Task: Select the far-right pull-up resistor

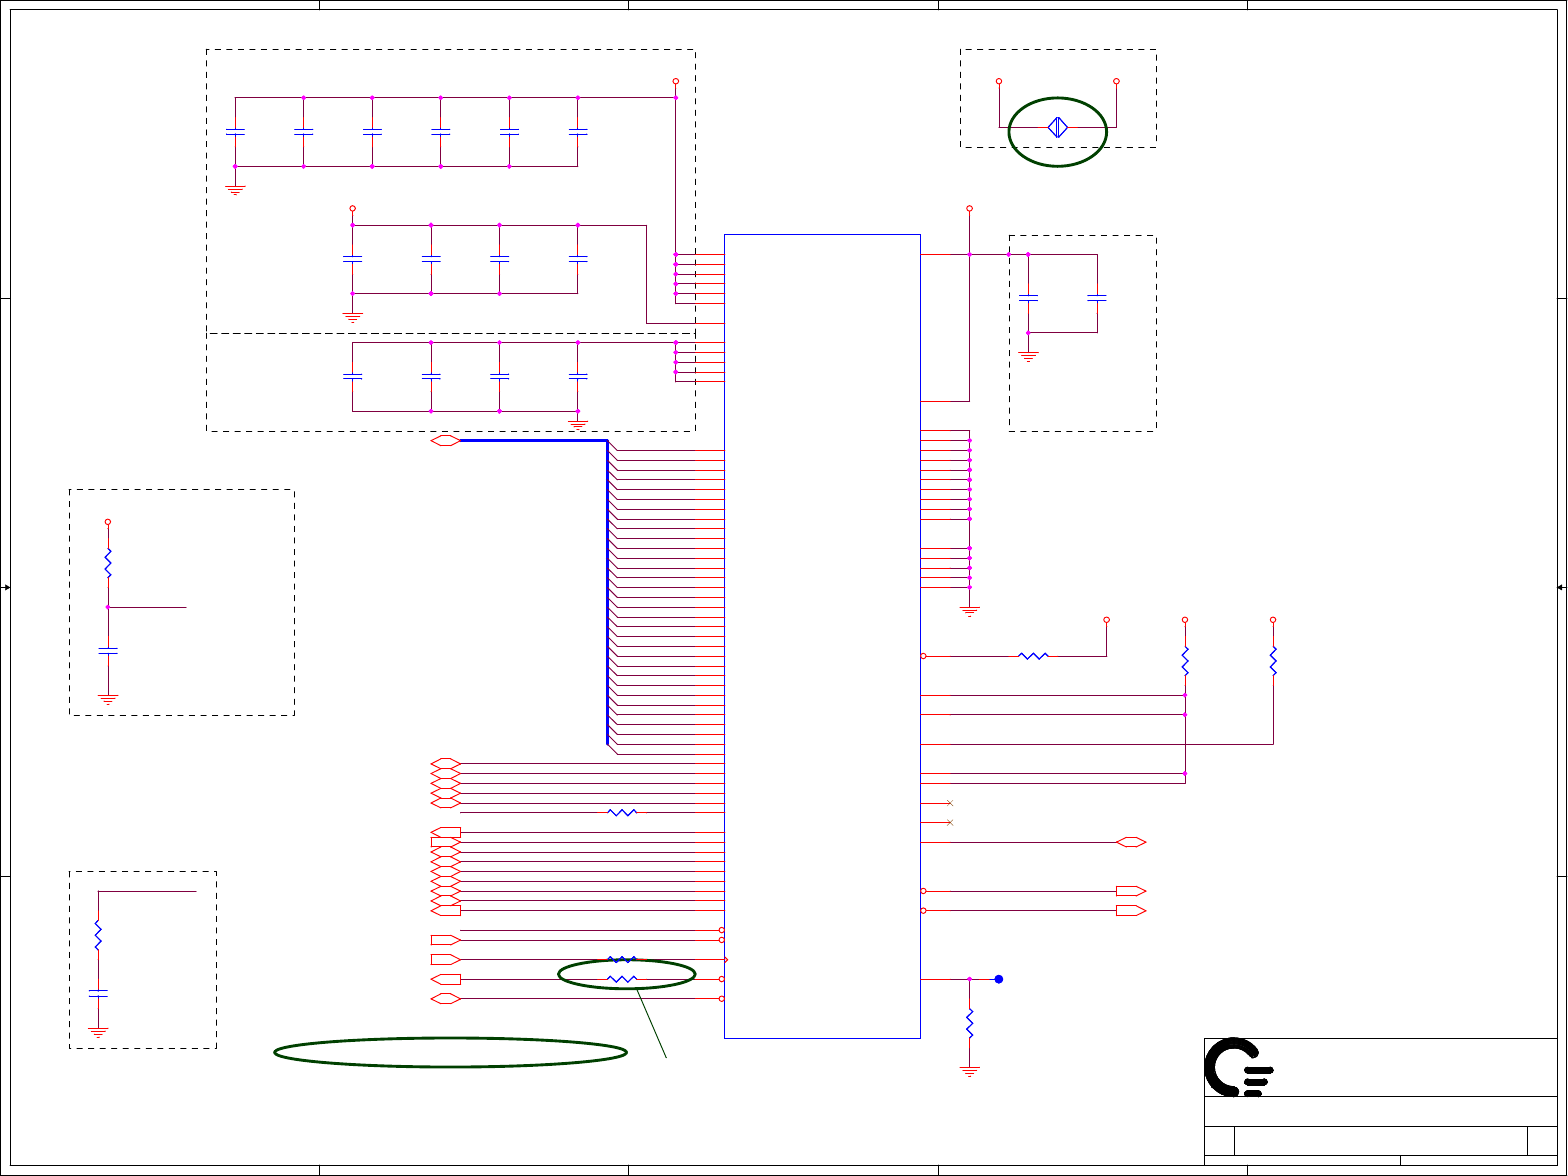Action: (1273, 661)
